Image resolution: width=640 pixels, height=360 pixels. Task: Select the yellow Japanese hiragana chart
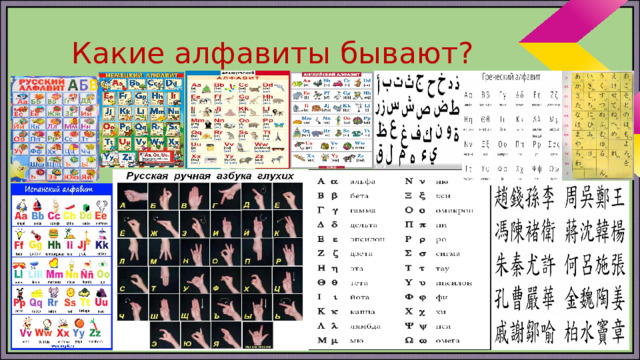(598, 125)
